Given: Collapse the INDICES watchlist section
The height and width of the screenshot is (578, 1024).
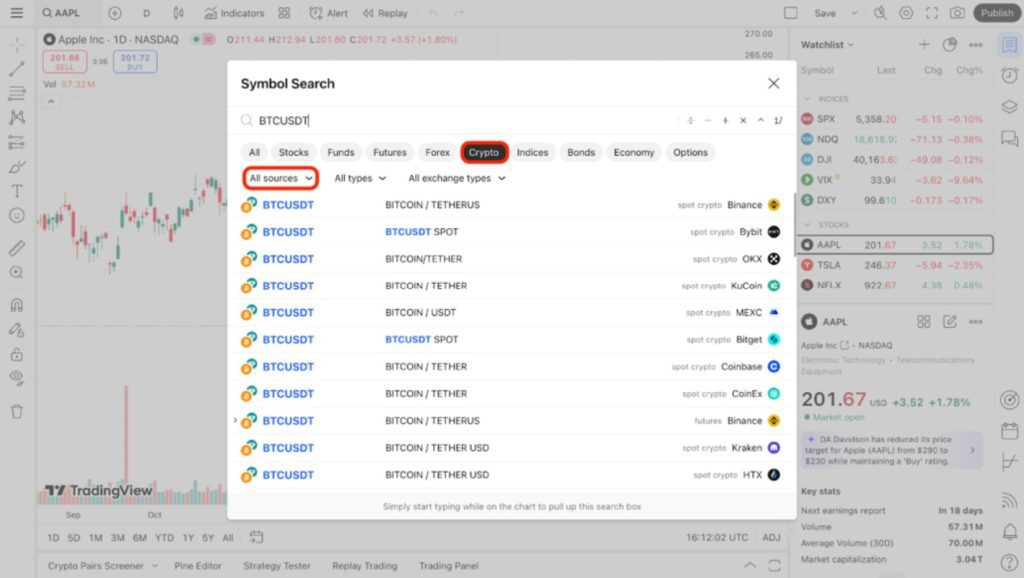Looking at the screenshot, I should point(807,99).
